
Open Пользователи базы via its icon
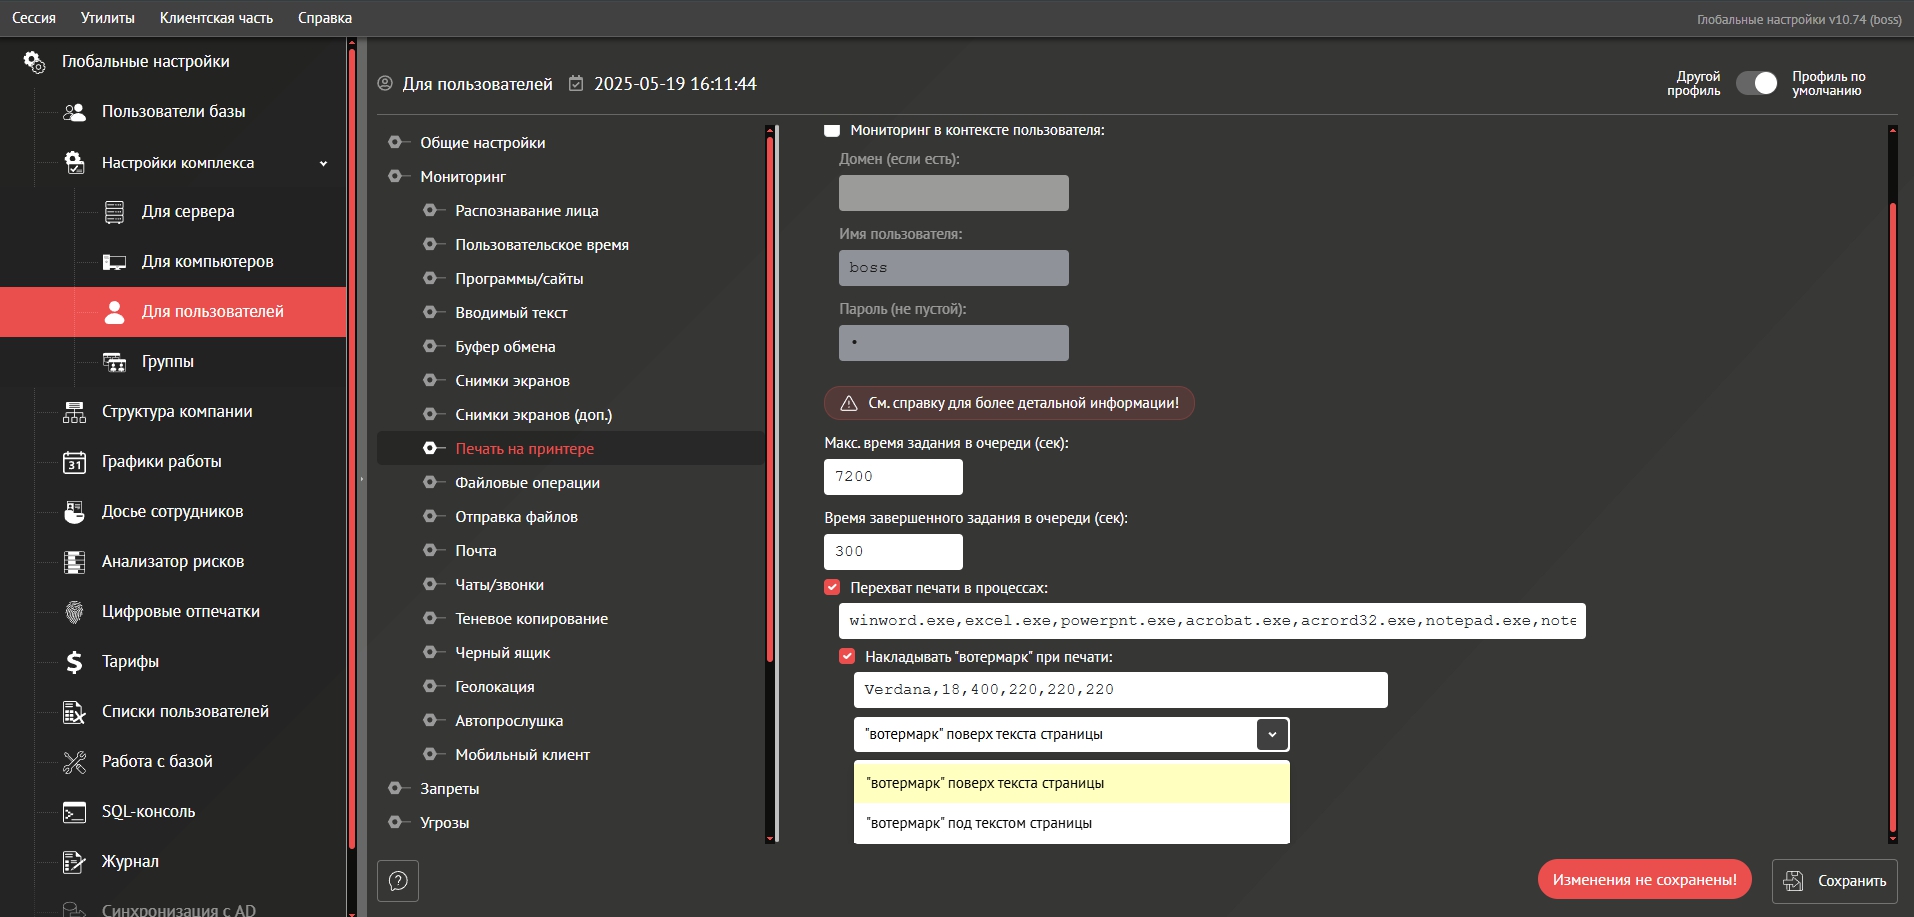[74, 112]
